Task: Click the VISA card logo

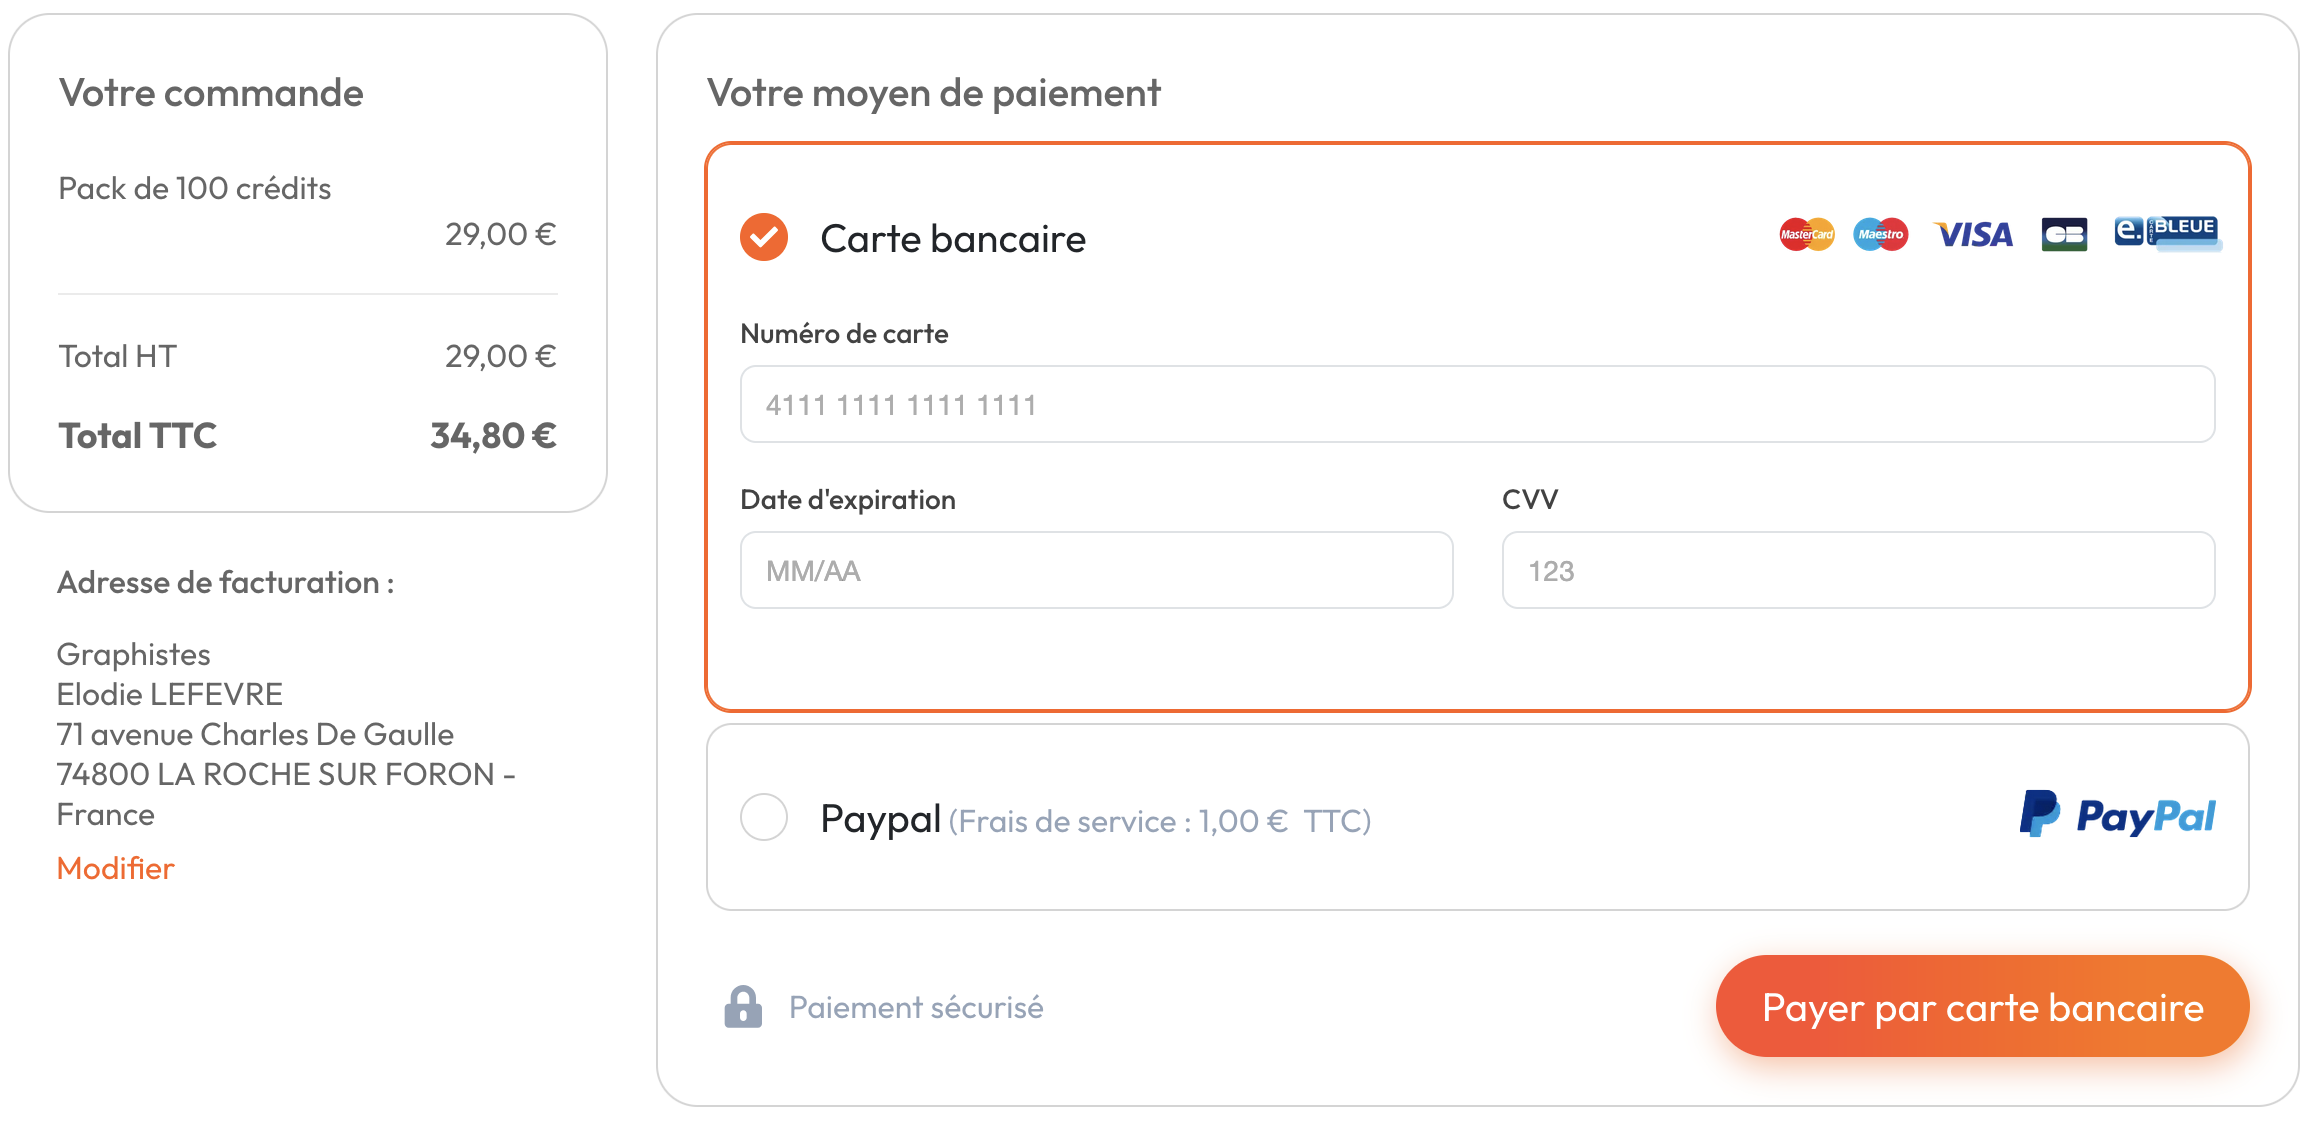Action: pos(1973,235)
